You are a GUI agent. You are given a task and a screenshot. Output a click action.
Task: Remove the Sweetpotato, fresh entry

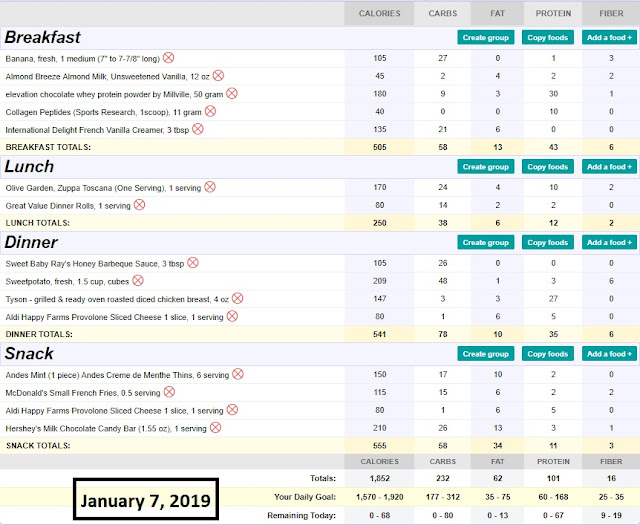tap(138, 280)
